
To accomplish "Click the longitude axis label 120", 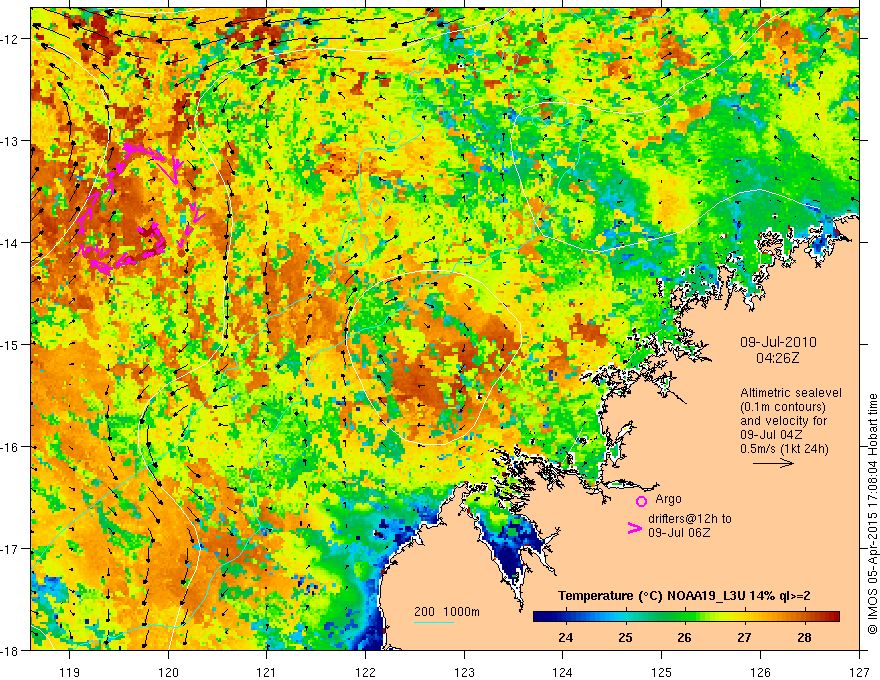I will click(x=168, y=672).
